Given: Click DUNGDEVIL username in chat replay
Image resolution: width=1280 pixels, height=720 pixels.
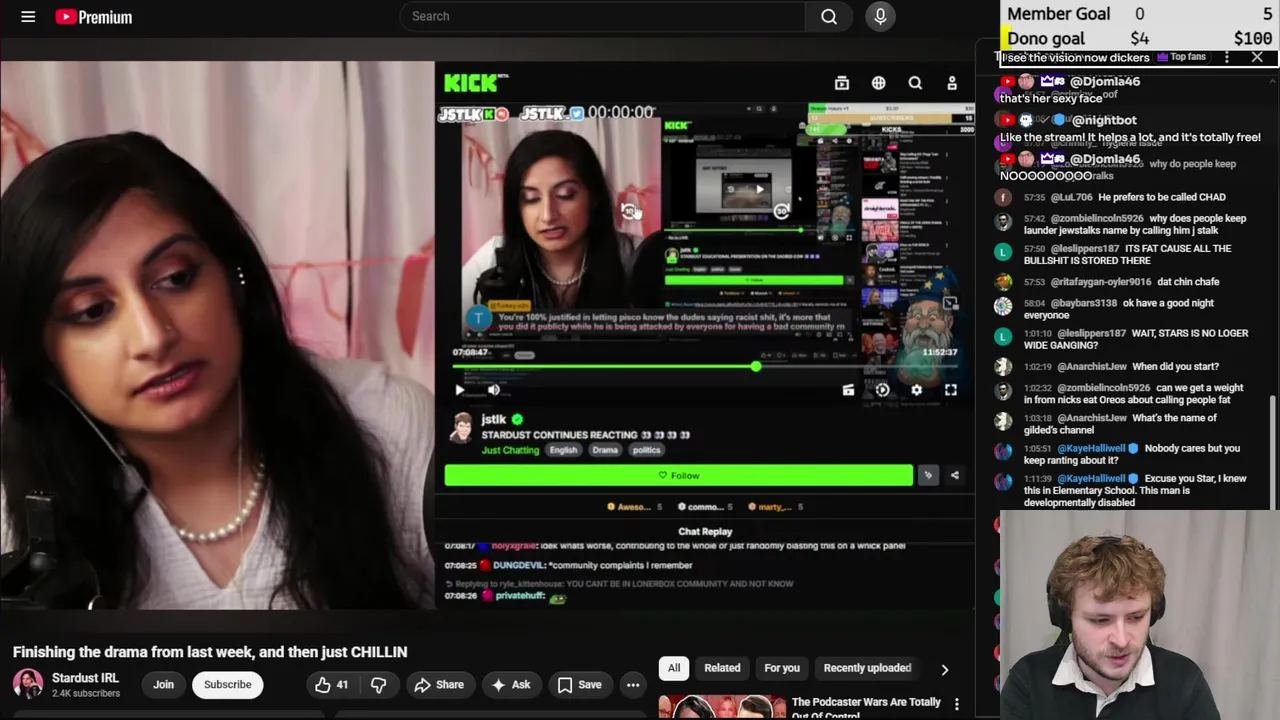Looking at the screenshot, I should point(518,565).
